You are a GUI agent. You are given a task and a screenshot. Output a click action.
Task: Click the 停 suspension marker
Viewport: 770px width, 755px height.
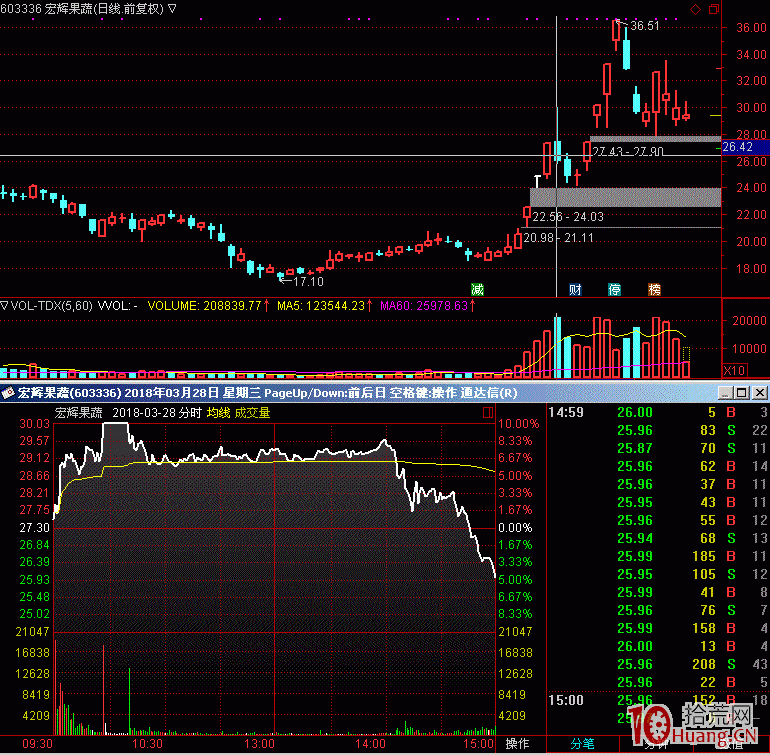click(x=615, y=289)
